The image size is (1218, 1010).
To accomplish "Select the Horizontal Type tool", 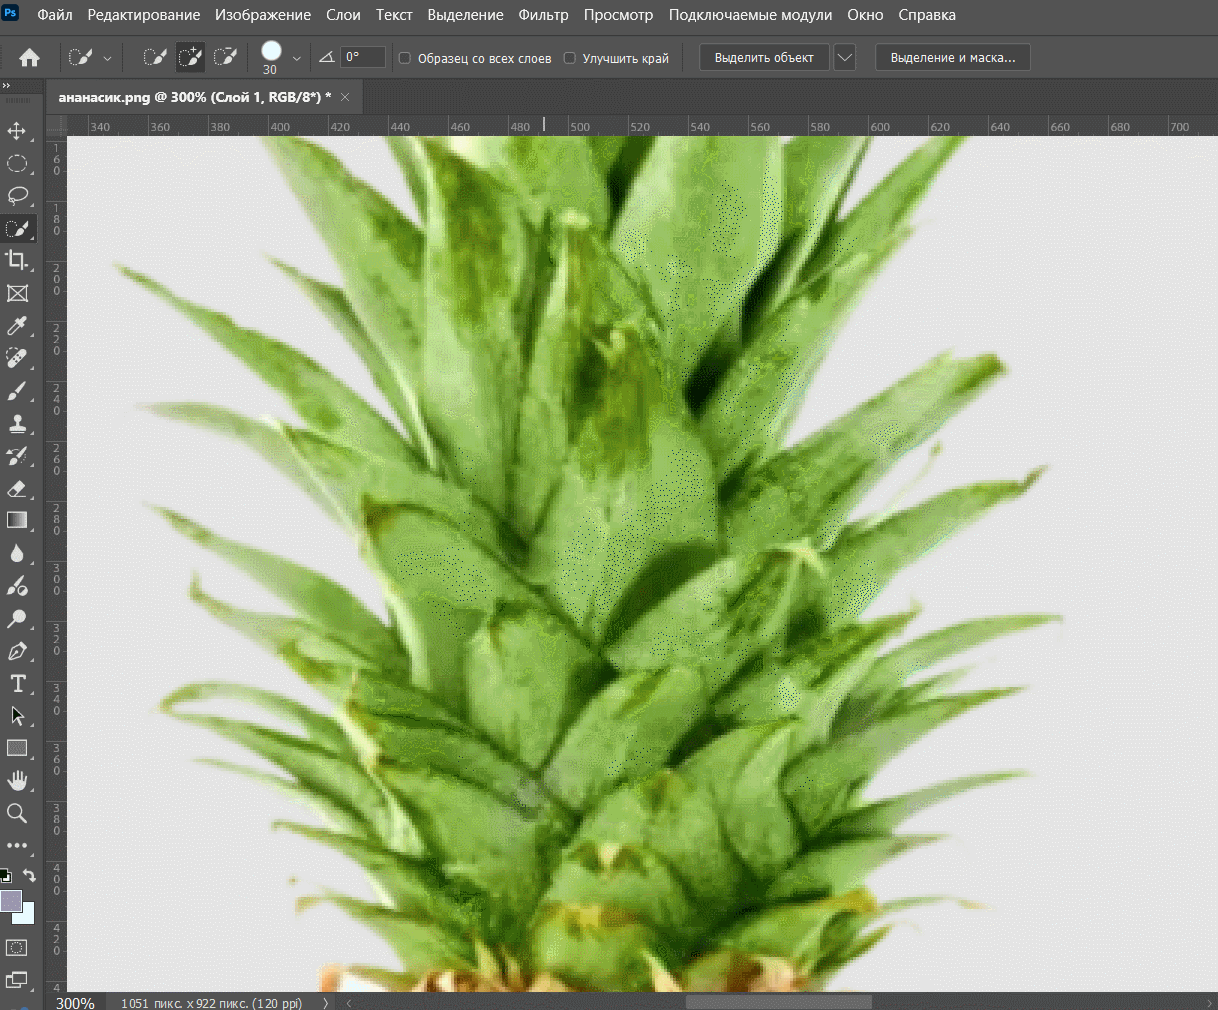I will [x=17, y=684].
